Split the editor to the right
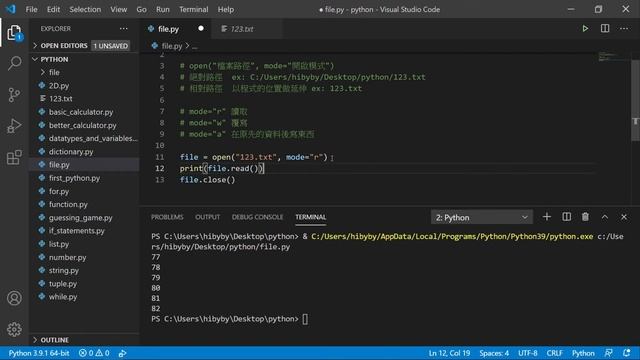Viewport: 640px width, 360px height. pyautogui.click(x=605, y=29)
